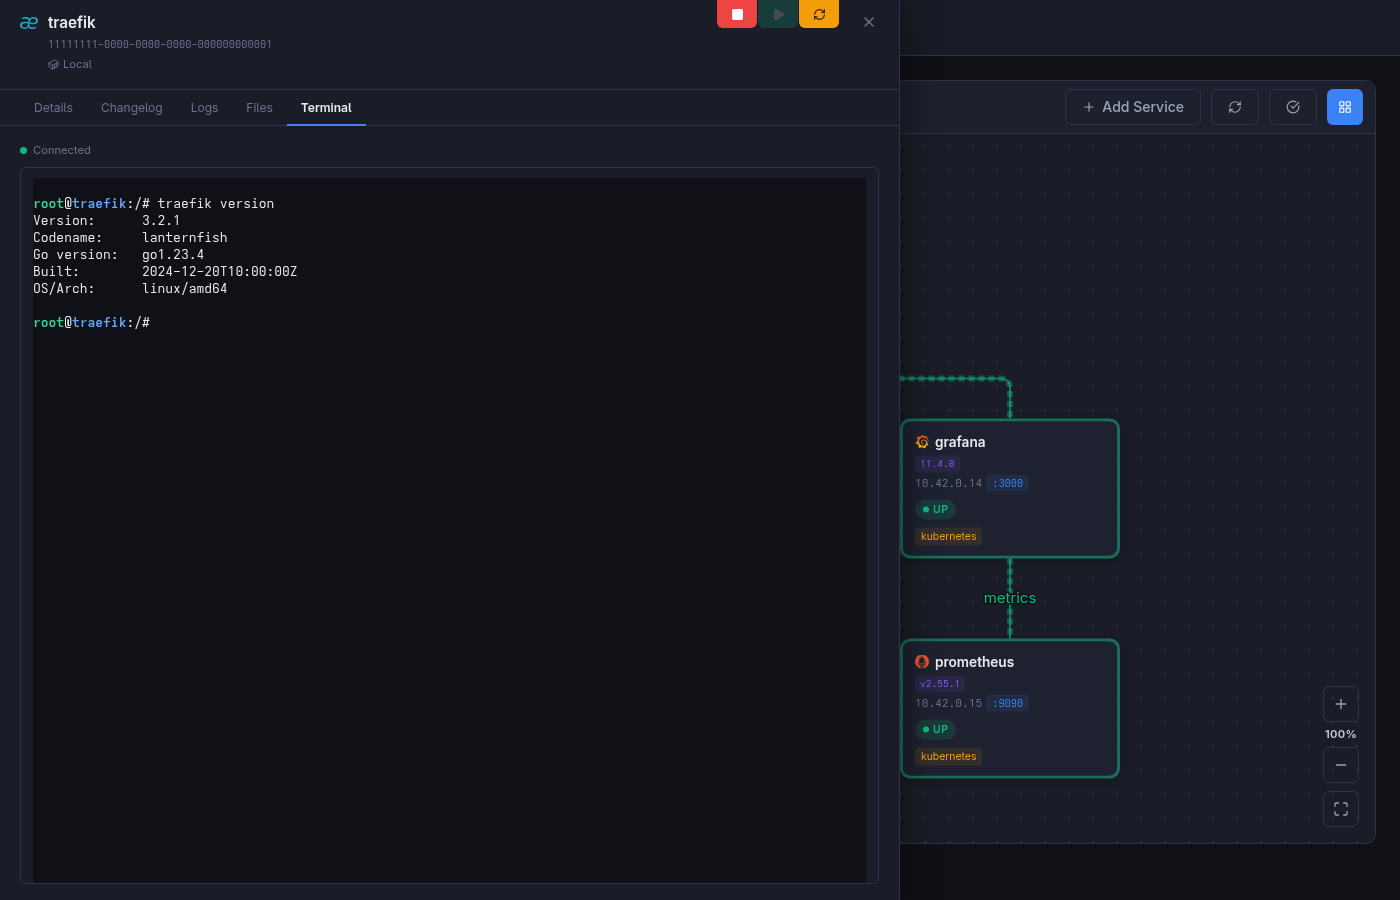This screenshot has height=900, width=1400.
Task: Restart traefik with the orange refresh button
Action: click(x=819, y=14)
